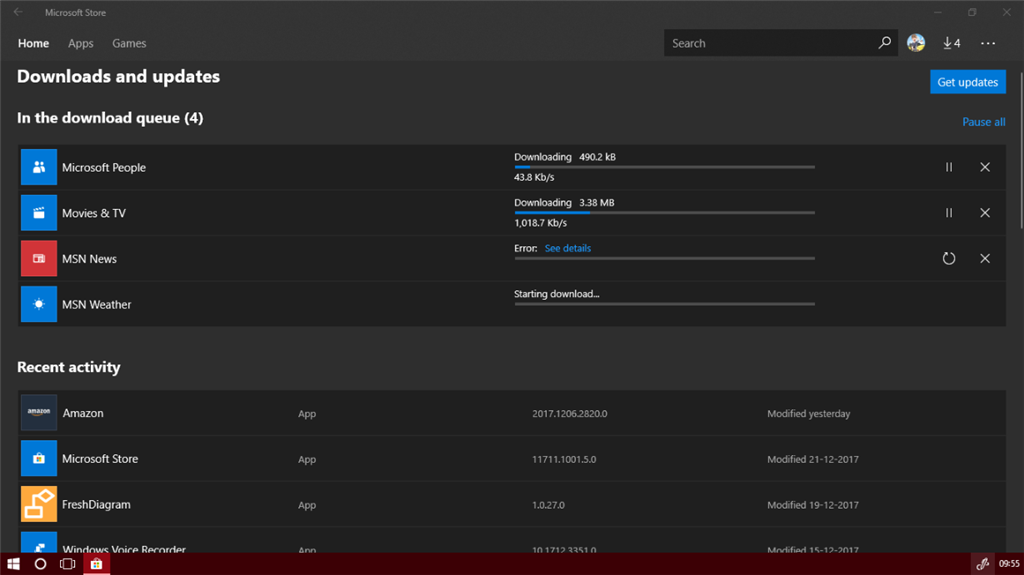Retry the MSN News download
The image size is (1024, 575).
[x=949, y=259]
